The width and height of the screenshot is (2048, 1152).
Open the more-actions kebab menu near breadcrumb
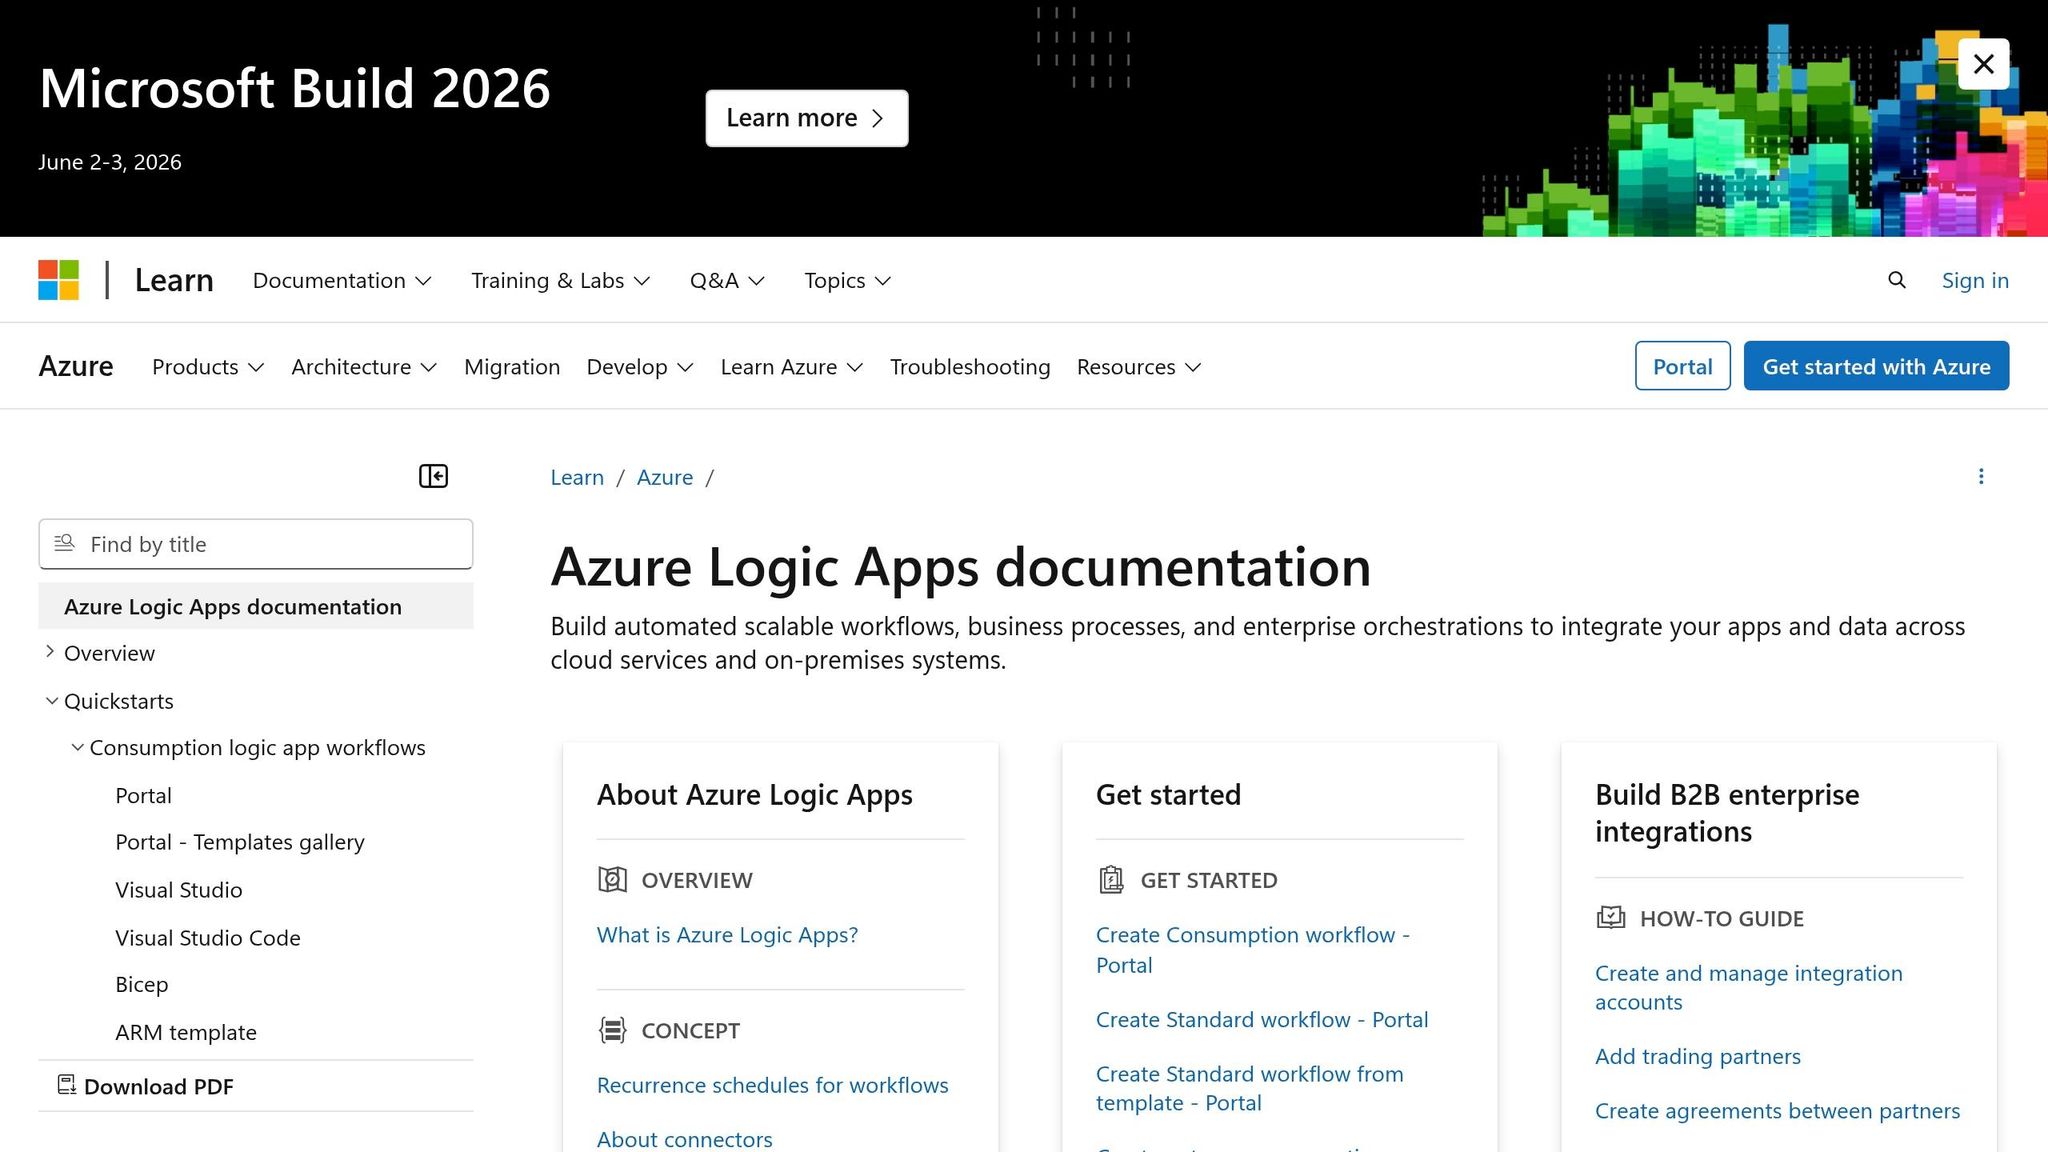click(1981, 476)
